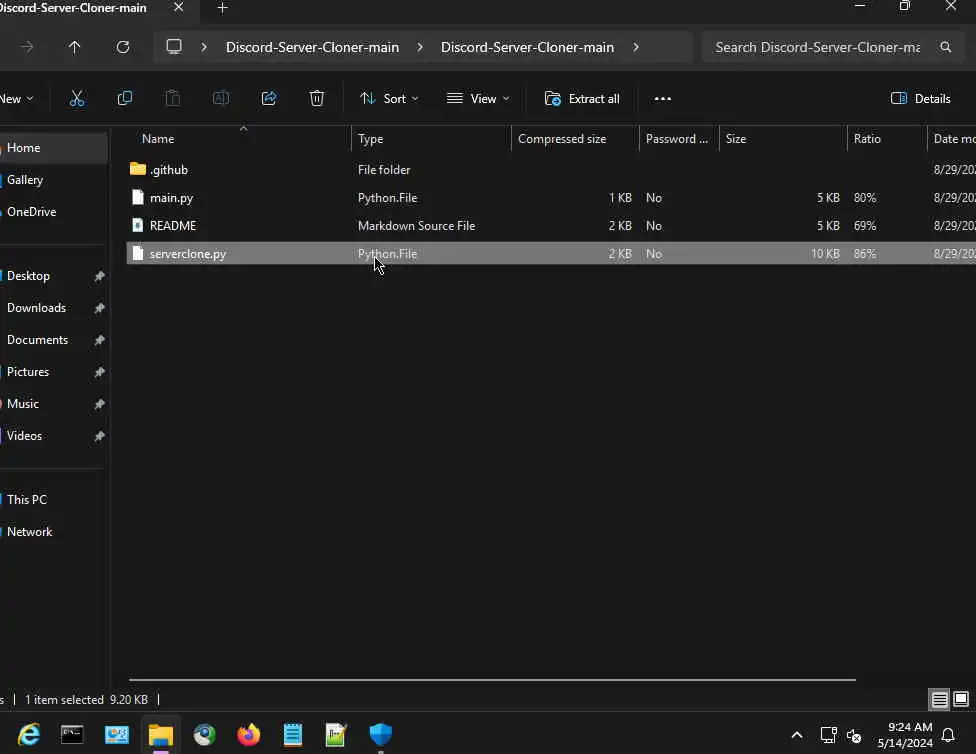Click the muted volume tray icon
Image resolution: width=976 pixels, height=754 pixels.
tap(854, 736)
